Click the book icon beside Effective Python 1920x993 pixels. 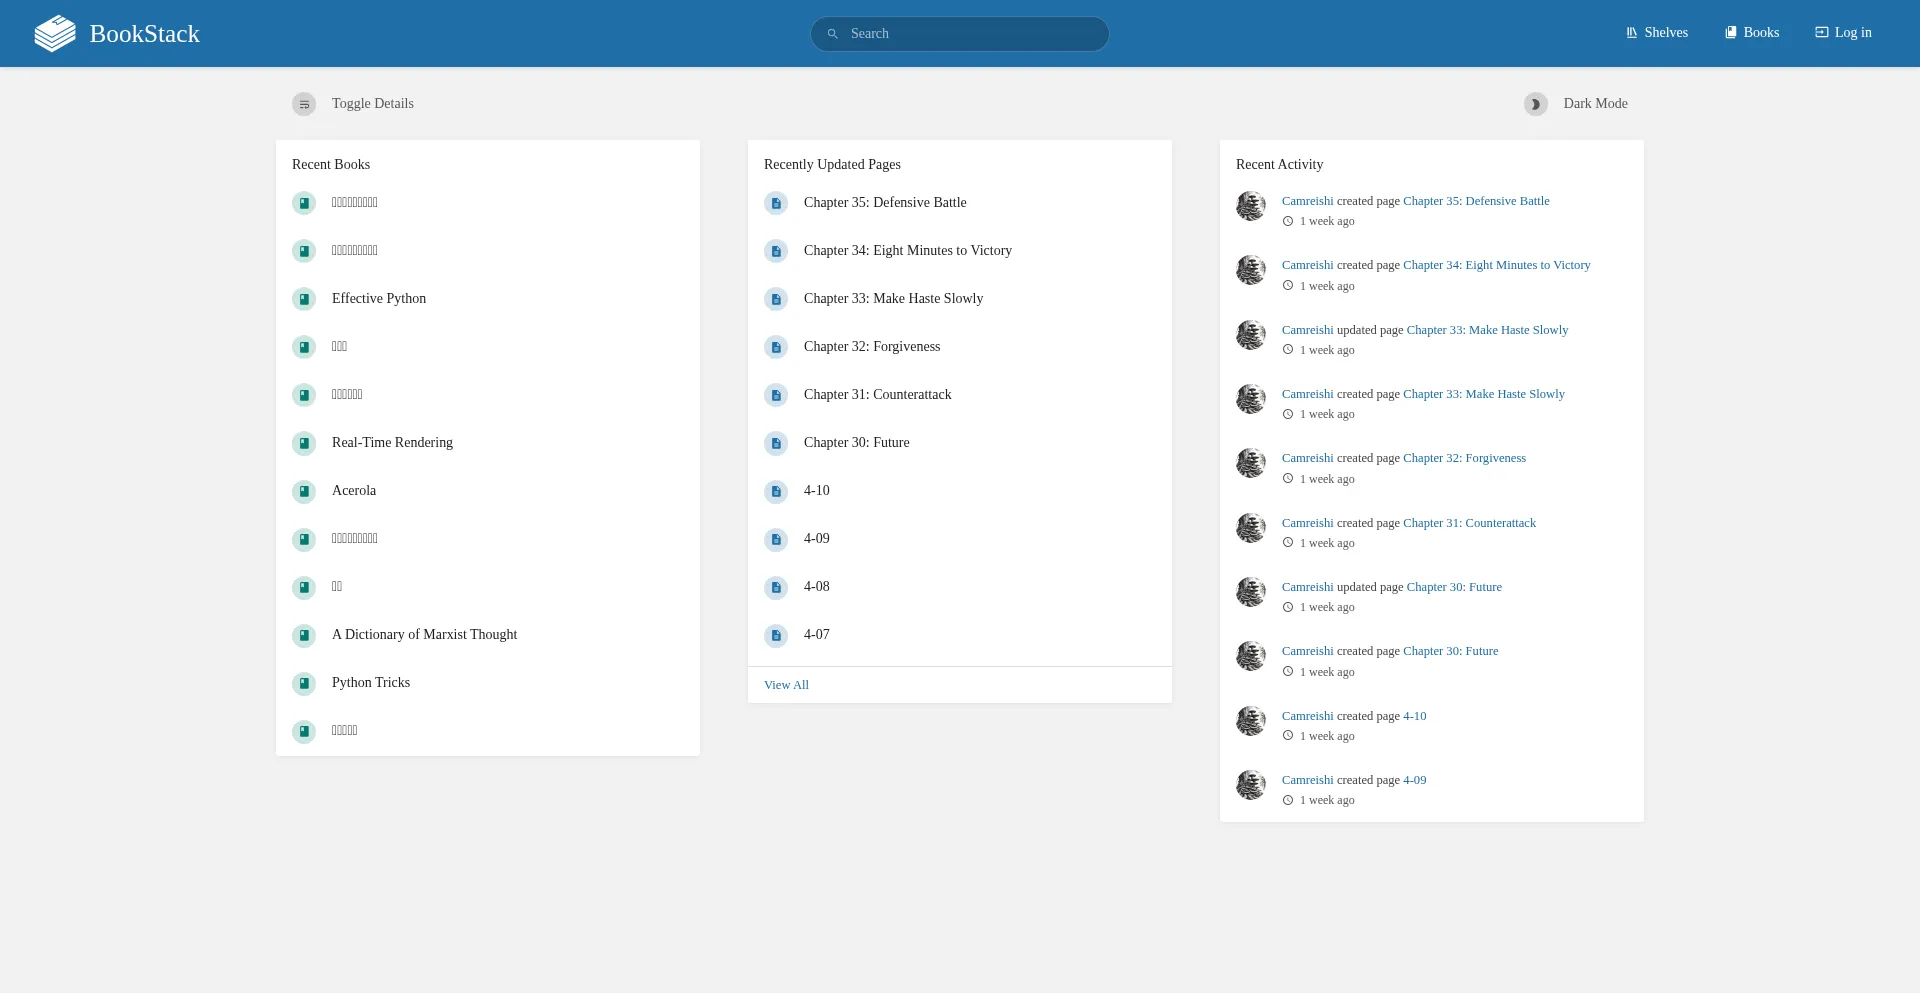tap(304, 299)
